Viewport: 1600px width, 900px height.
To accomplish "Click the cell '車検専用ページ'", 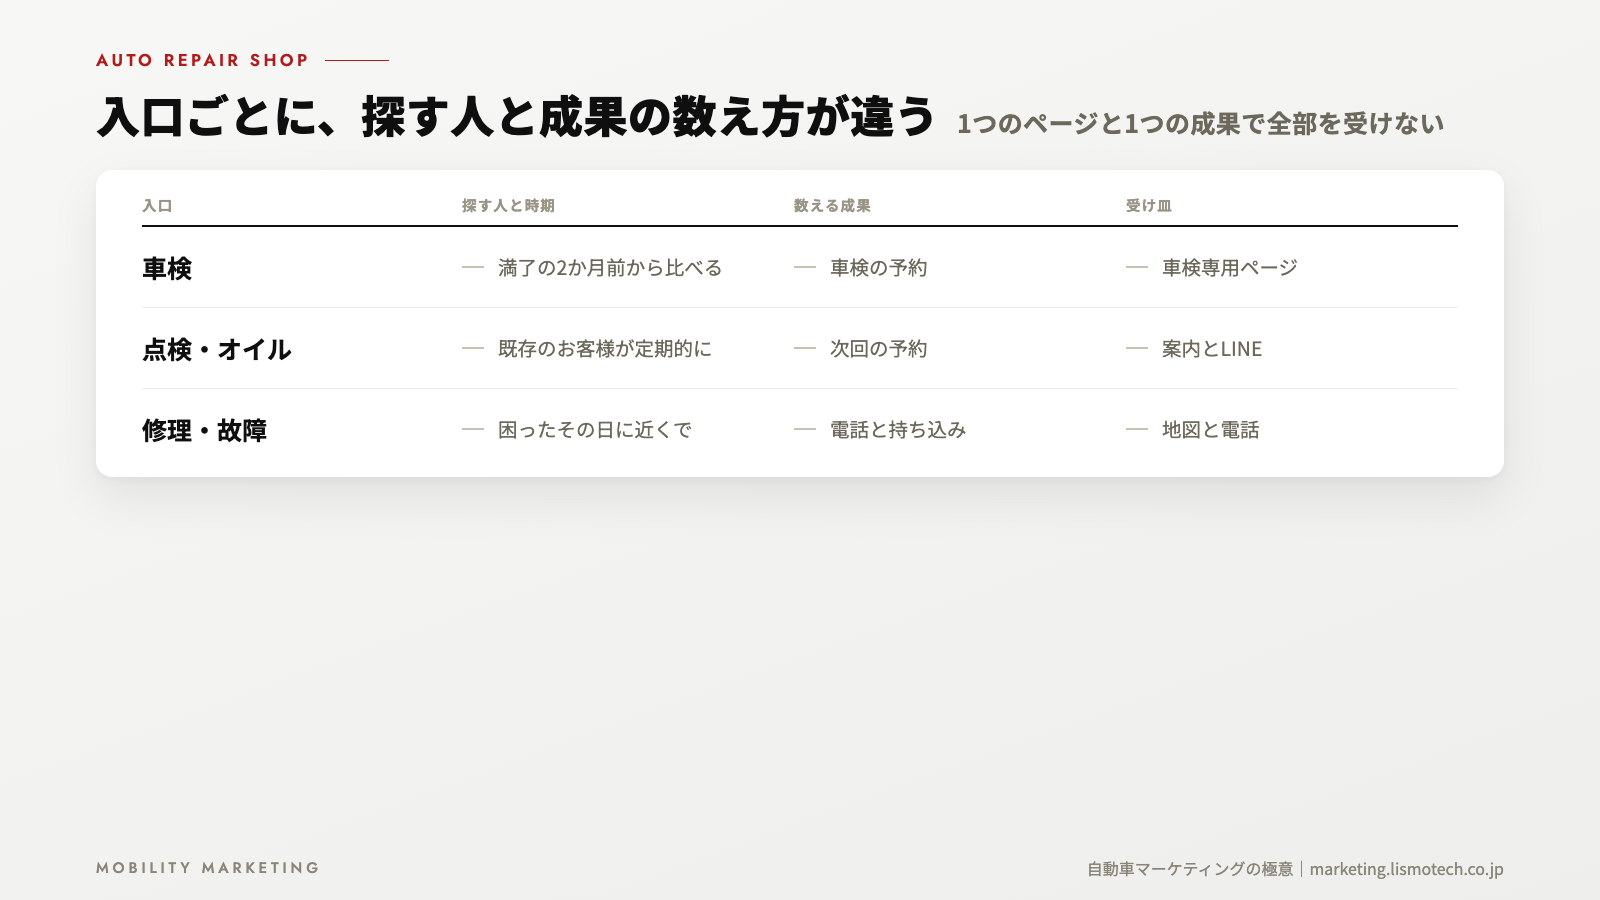I will click(x=1230, y=268).
